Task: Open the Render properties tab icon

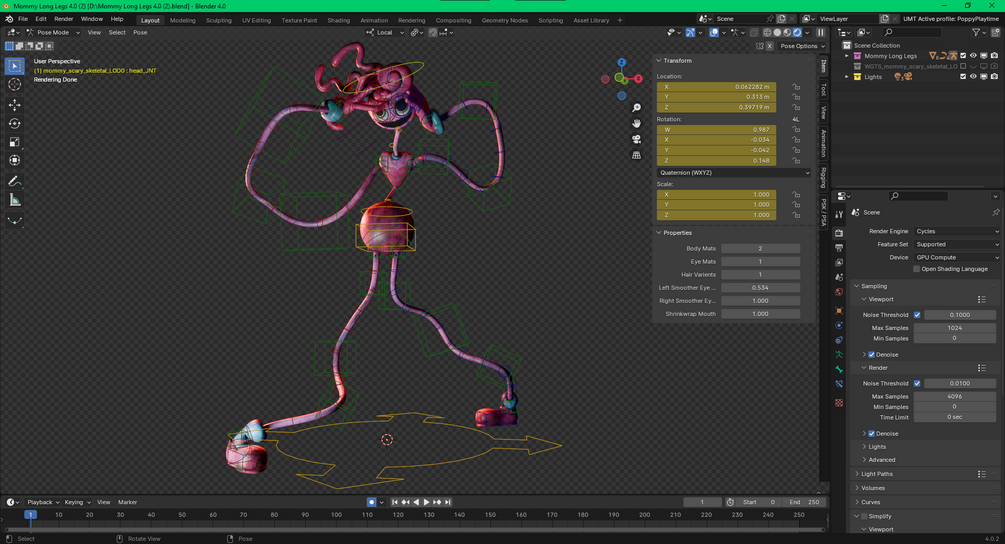Action: click(x=839, y=233)
